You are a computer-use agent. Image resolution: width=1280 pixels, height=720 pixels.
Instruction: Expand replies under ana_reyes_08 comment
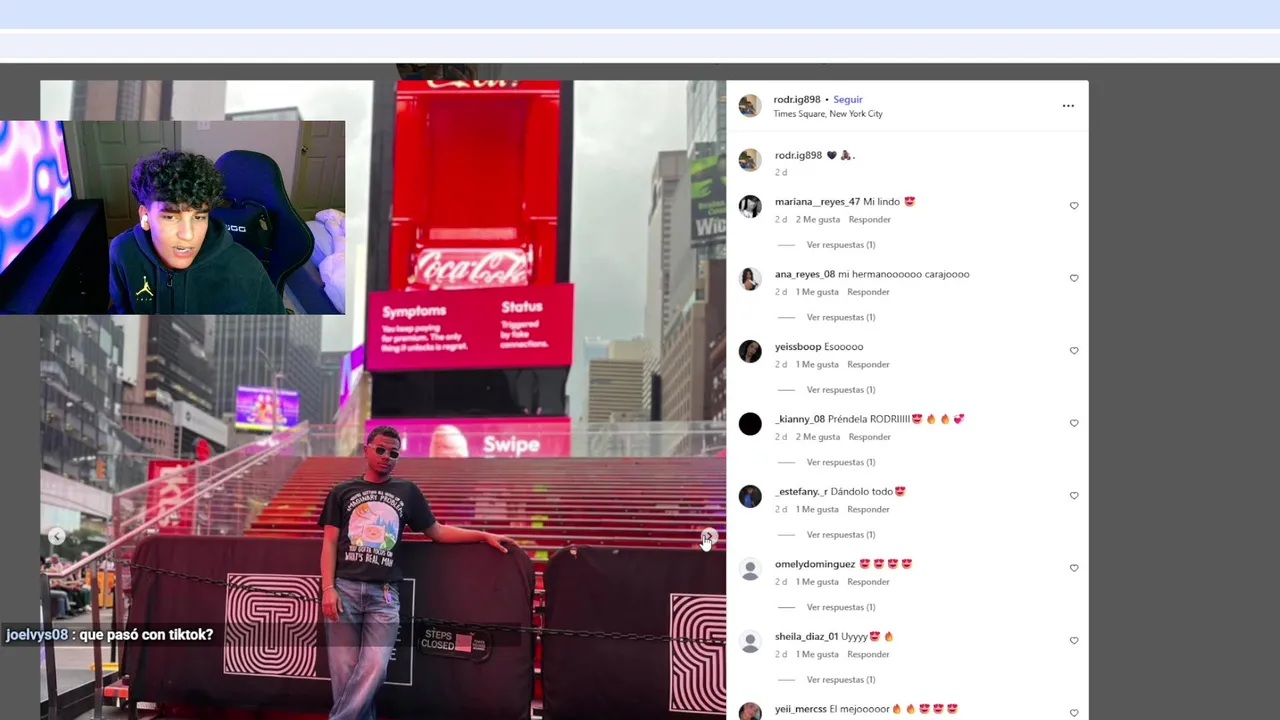pos(841,317)
